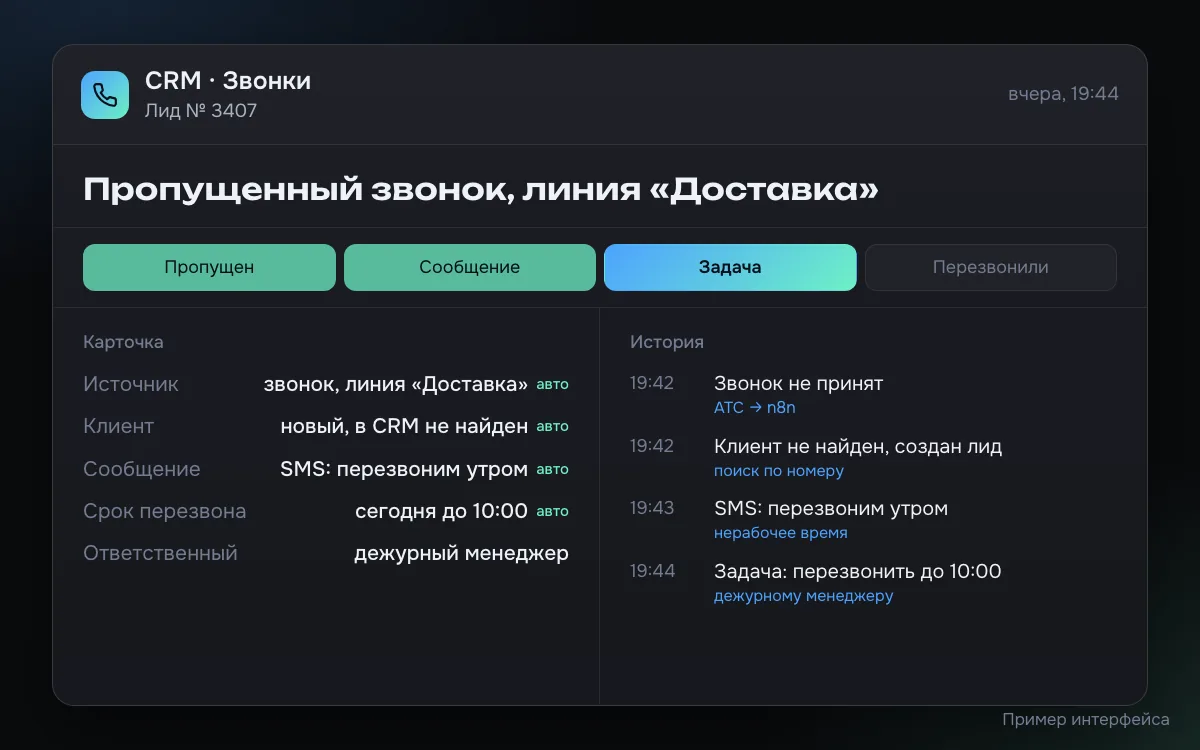
Task: Click value "звонок, линия «Доставка»"
Action: pos(396,384)
